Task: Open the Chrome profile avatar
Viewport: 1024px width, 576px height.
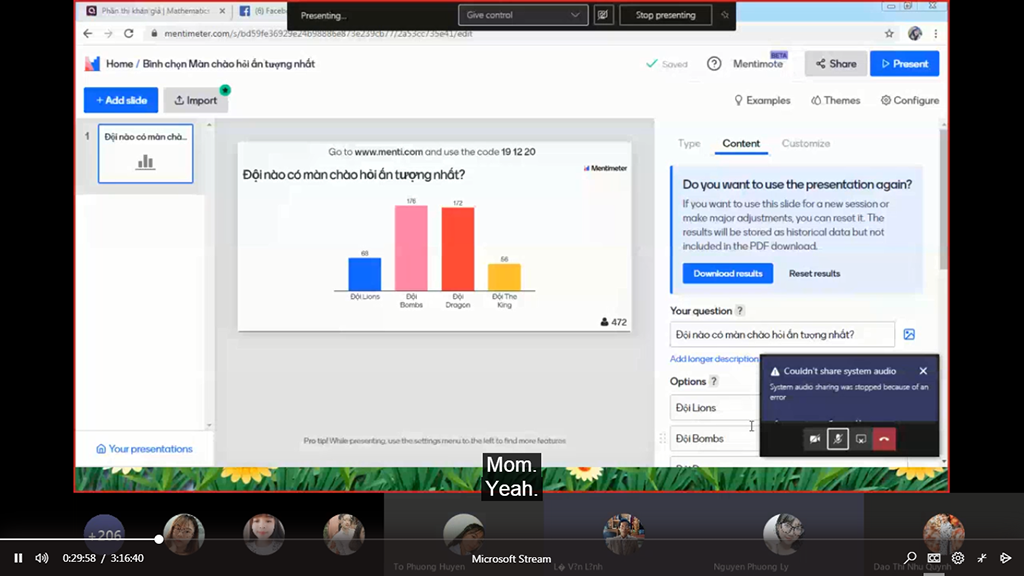Action: pyautogui.click(x=915, y=33)
